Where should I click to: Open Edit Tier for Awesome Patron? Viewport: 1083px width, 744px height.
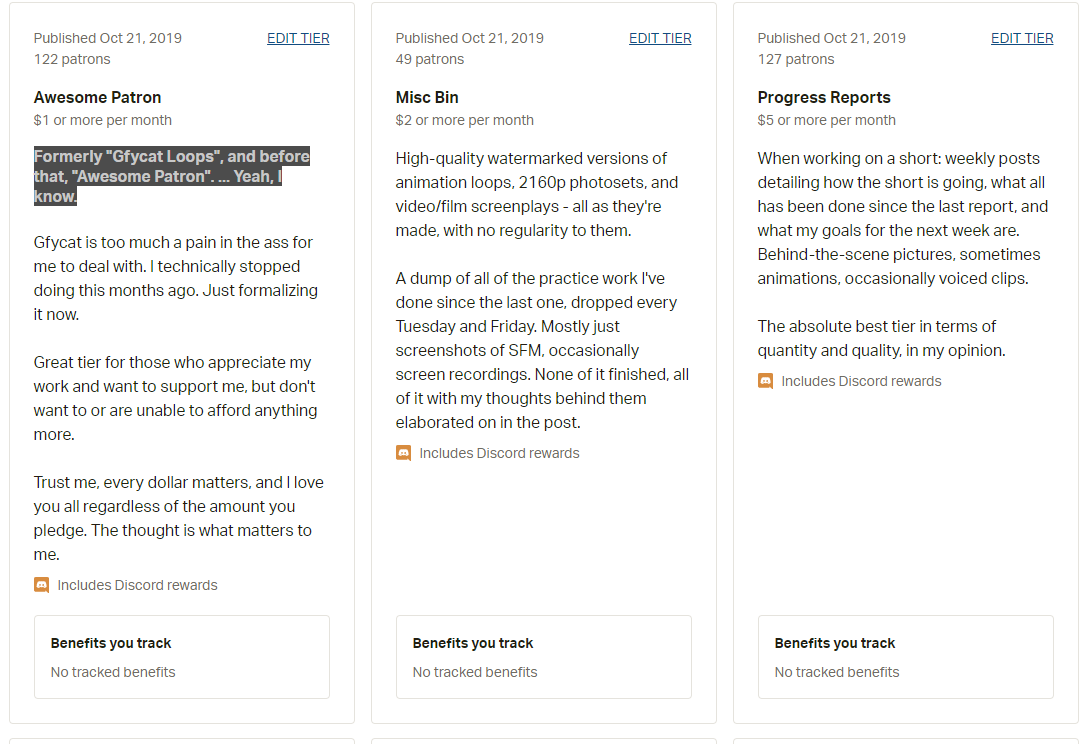point(298,39)
